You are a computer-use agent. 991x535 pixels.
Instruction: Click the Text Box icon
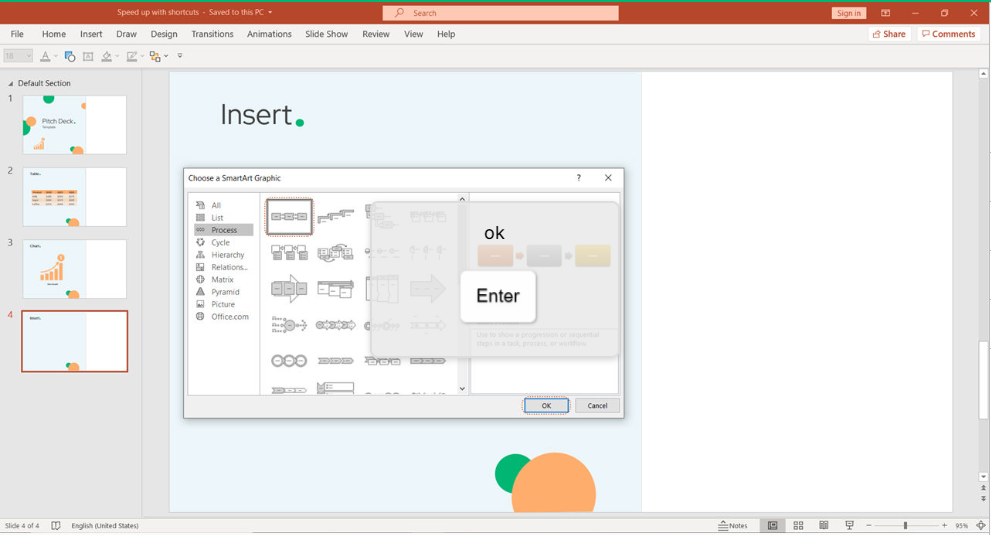(x=88, y=56)
